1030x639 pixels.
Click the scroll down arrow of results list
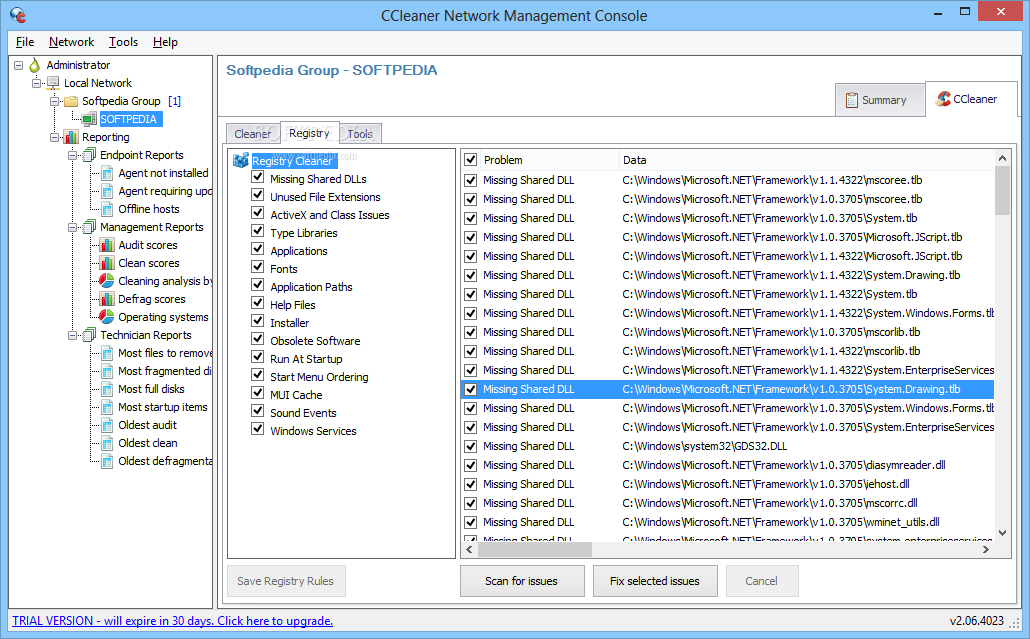pyautogui.click(x=1002, y=533)
